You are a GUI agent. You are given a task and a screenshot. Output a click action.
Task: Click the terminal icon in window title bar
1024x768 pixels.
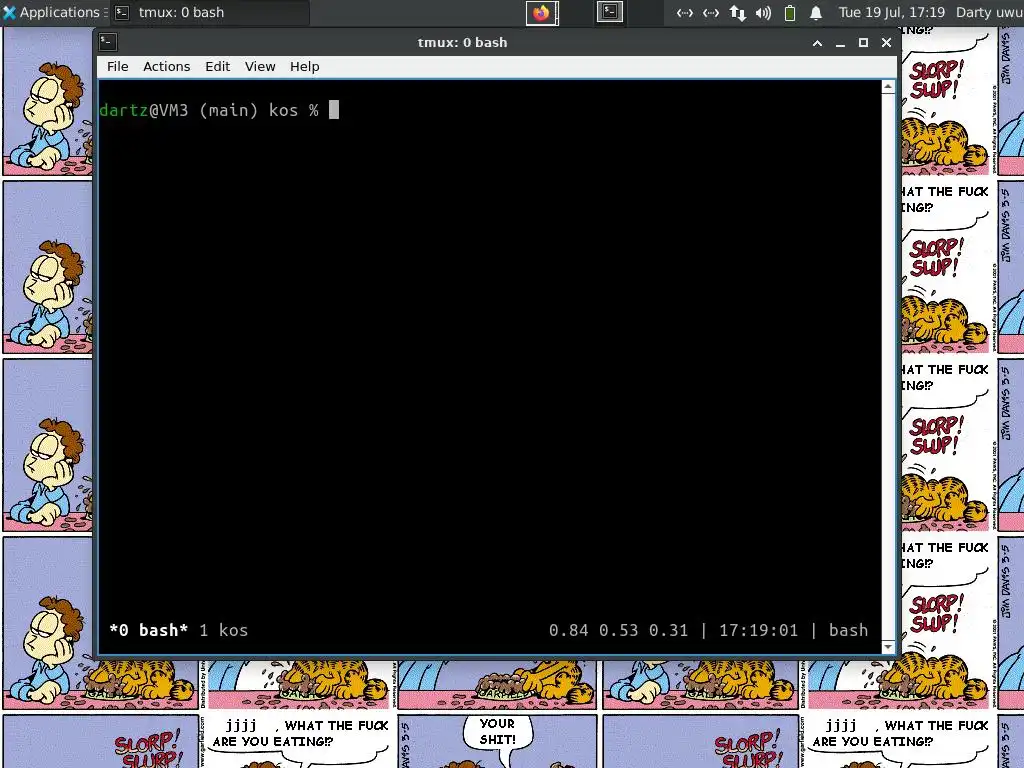coord(108,42)
